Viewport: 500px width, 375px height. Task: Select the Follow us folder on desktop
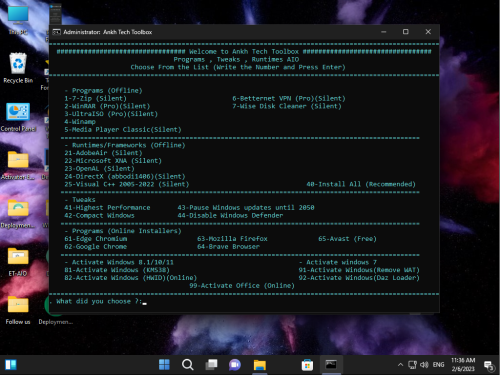[x=18, y=310]
